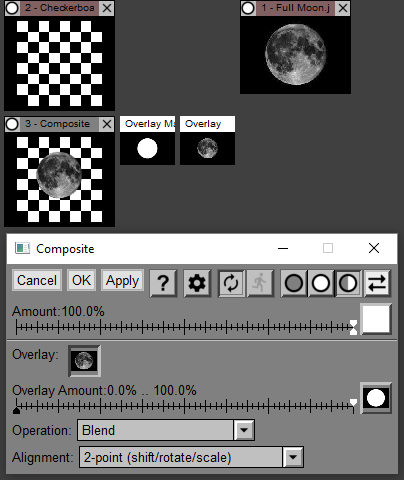Click the Apply button
This screenshot has width=404, height=480.
pos(122,280)
